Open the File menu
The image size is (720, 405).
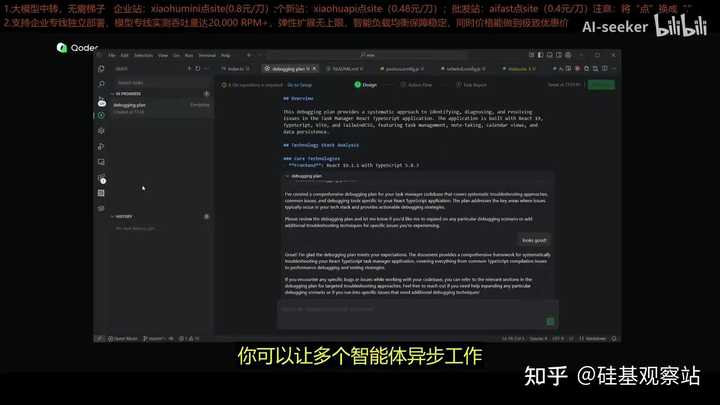coord(112,55)
